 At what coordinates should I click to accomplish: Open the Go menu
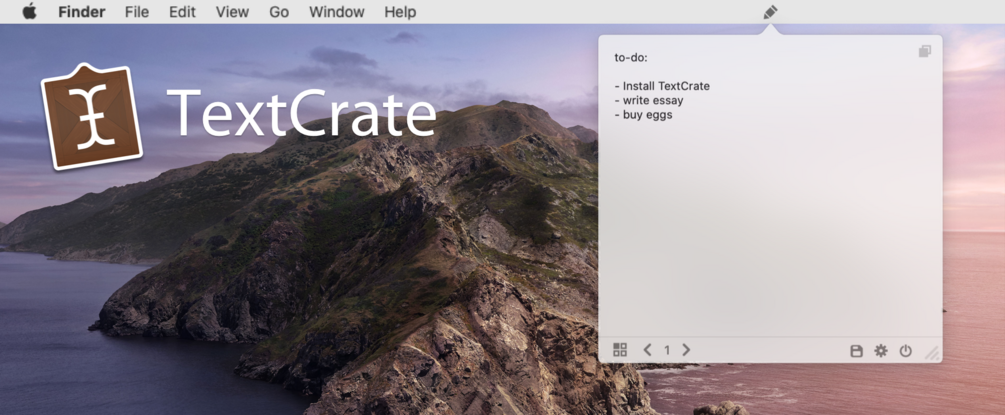pos(279,12)
